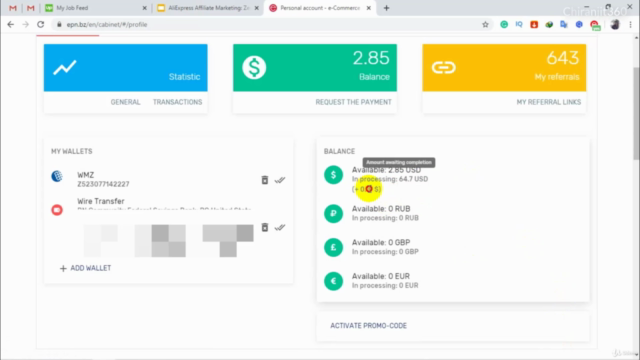Switch to AliExpress Affiliate Marketing tab
Viewport: 640px width, 360px height.
[x=208, y=8]
